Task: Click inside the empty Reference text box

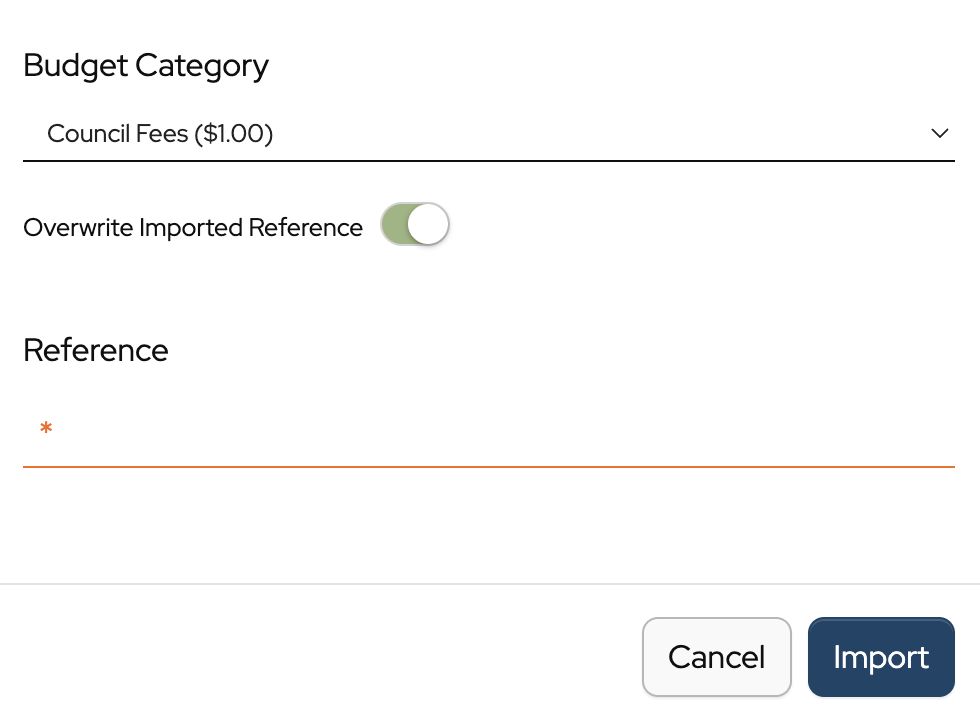Action: click(x=488, y=432)
